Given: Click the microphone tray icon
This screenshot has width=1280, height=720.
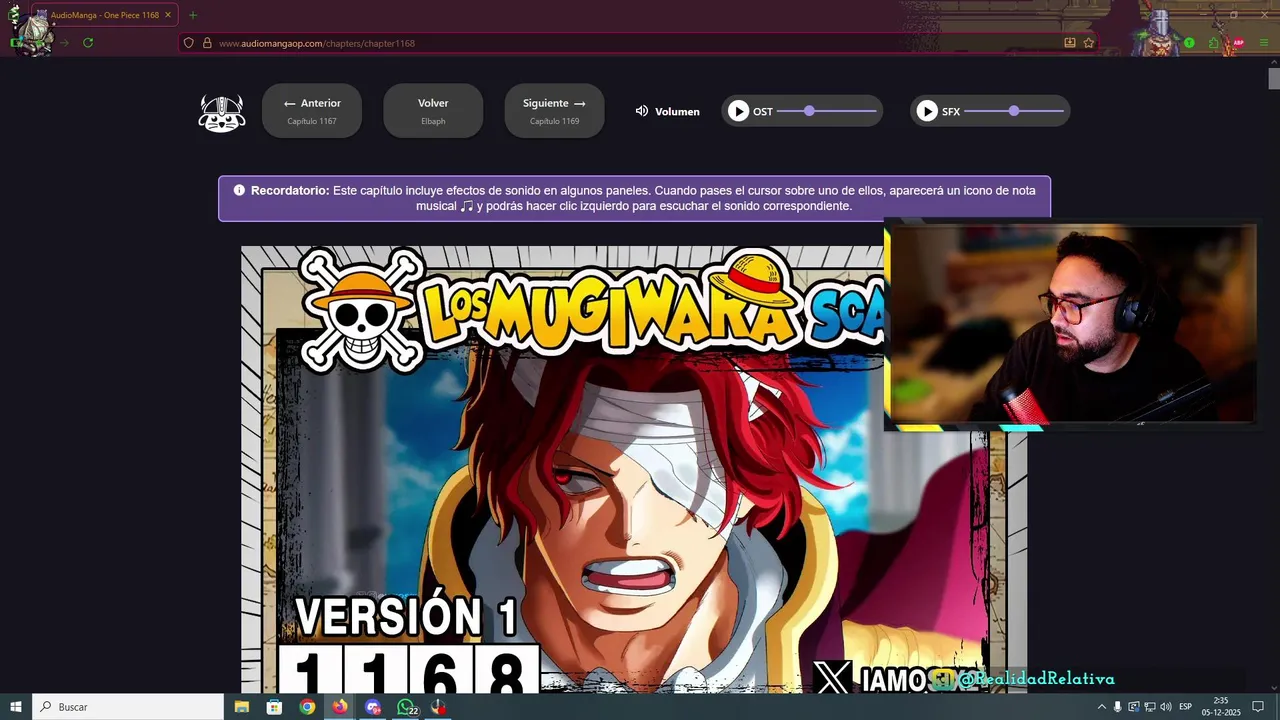Looking at the screenshot, I should tap(1117, 707).
